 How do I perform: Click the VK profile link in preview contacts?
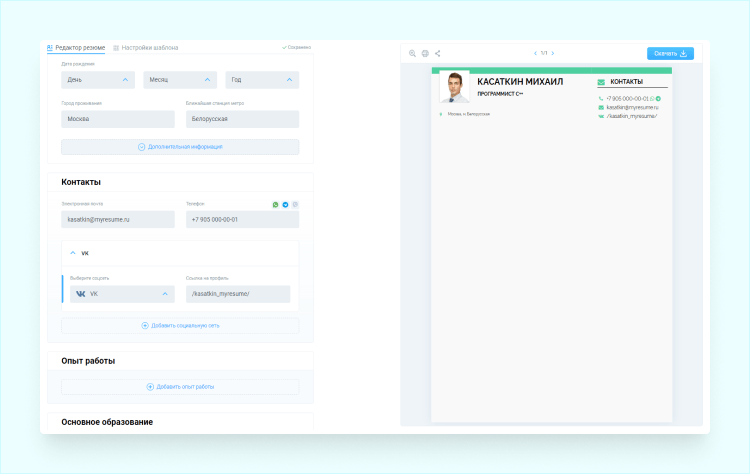click(632, 116)
